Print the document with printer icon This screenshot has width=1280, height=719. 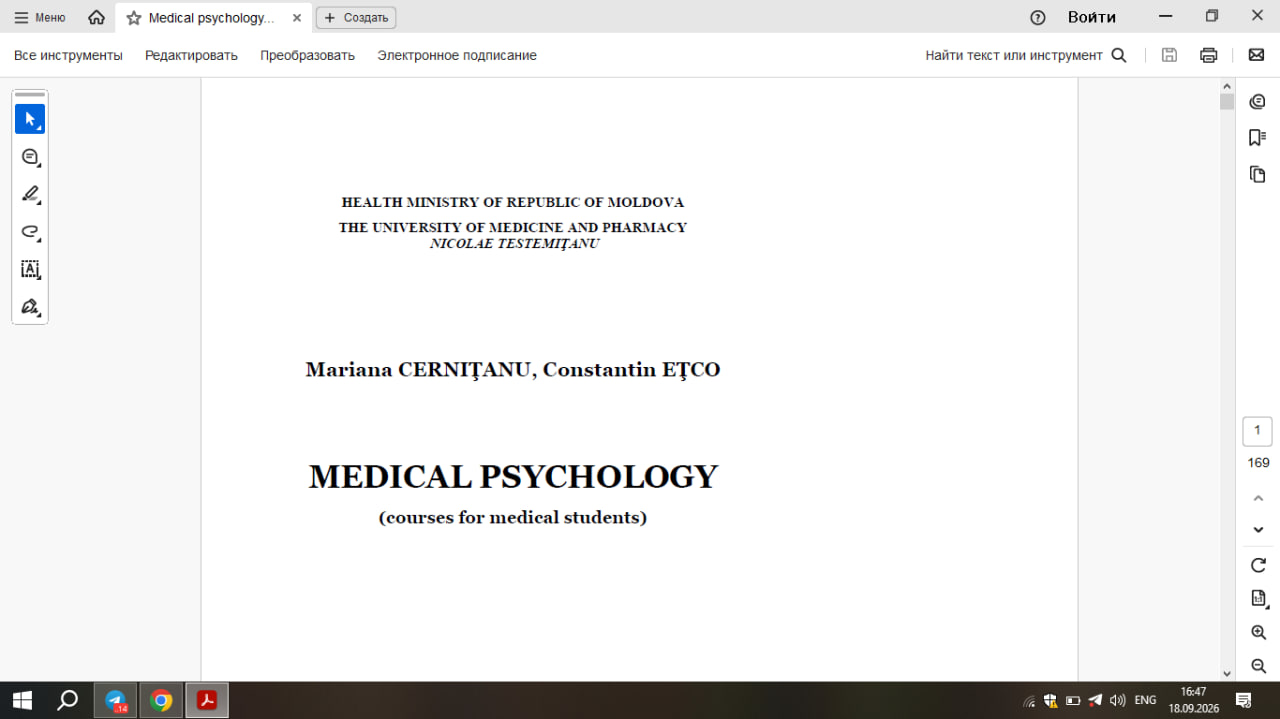pyautogui.click(x=1209, y=55)
